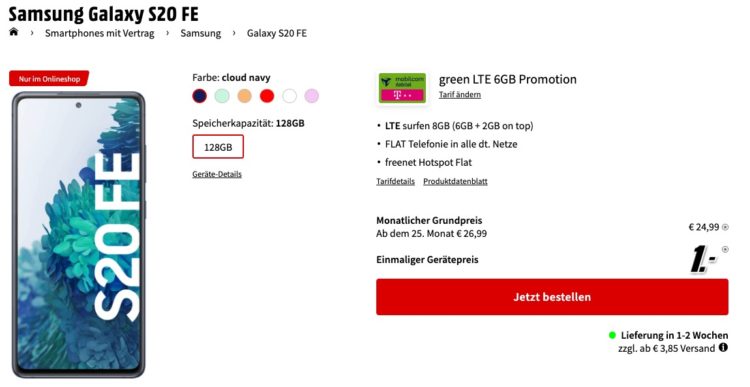Go to home via house icon
The image size is (750, 387).
[x=13, y=32]
